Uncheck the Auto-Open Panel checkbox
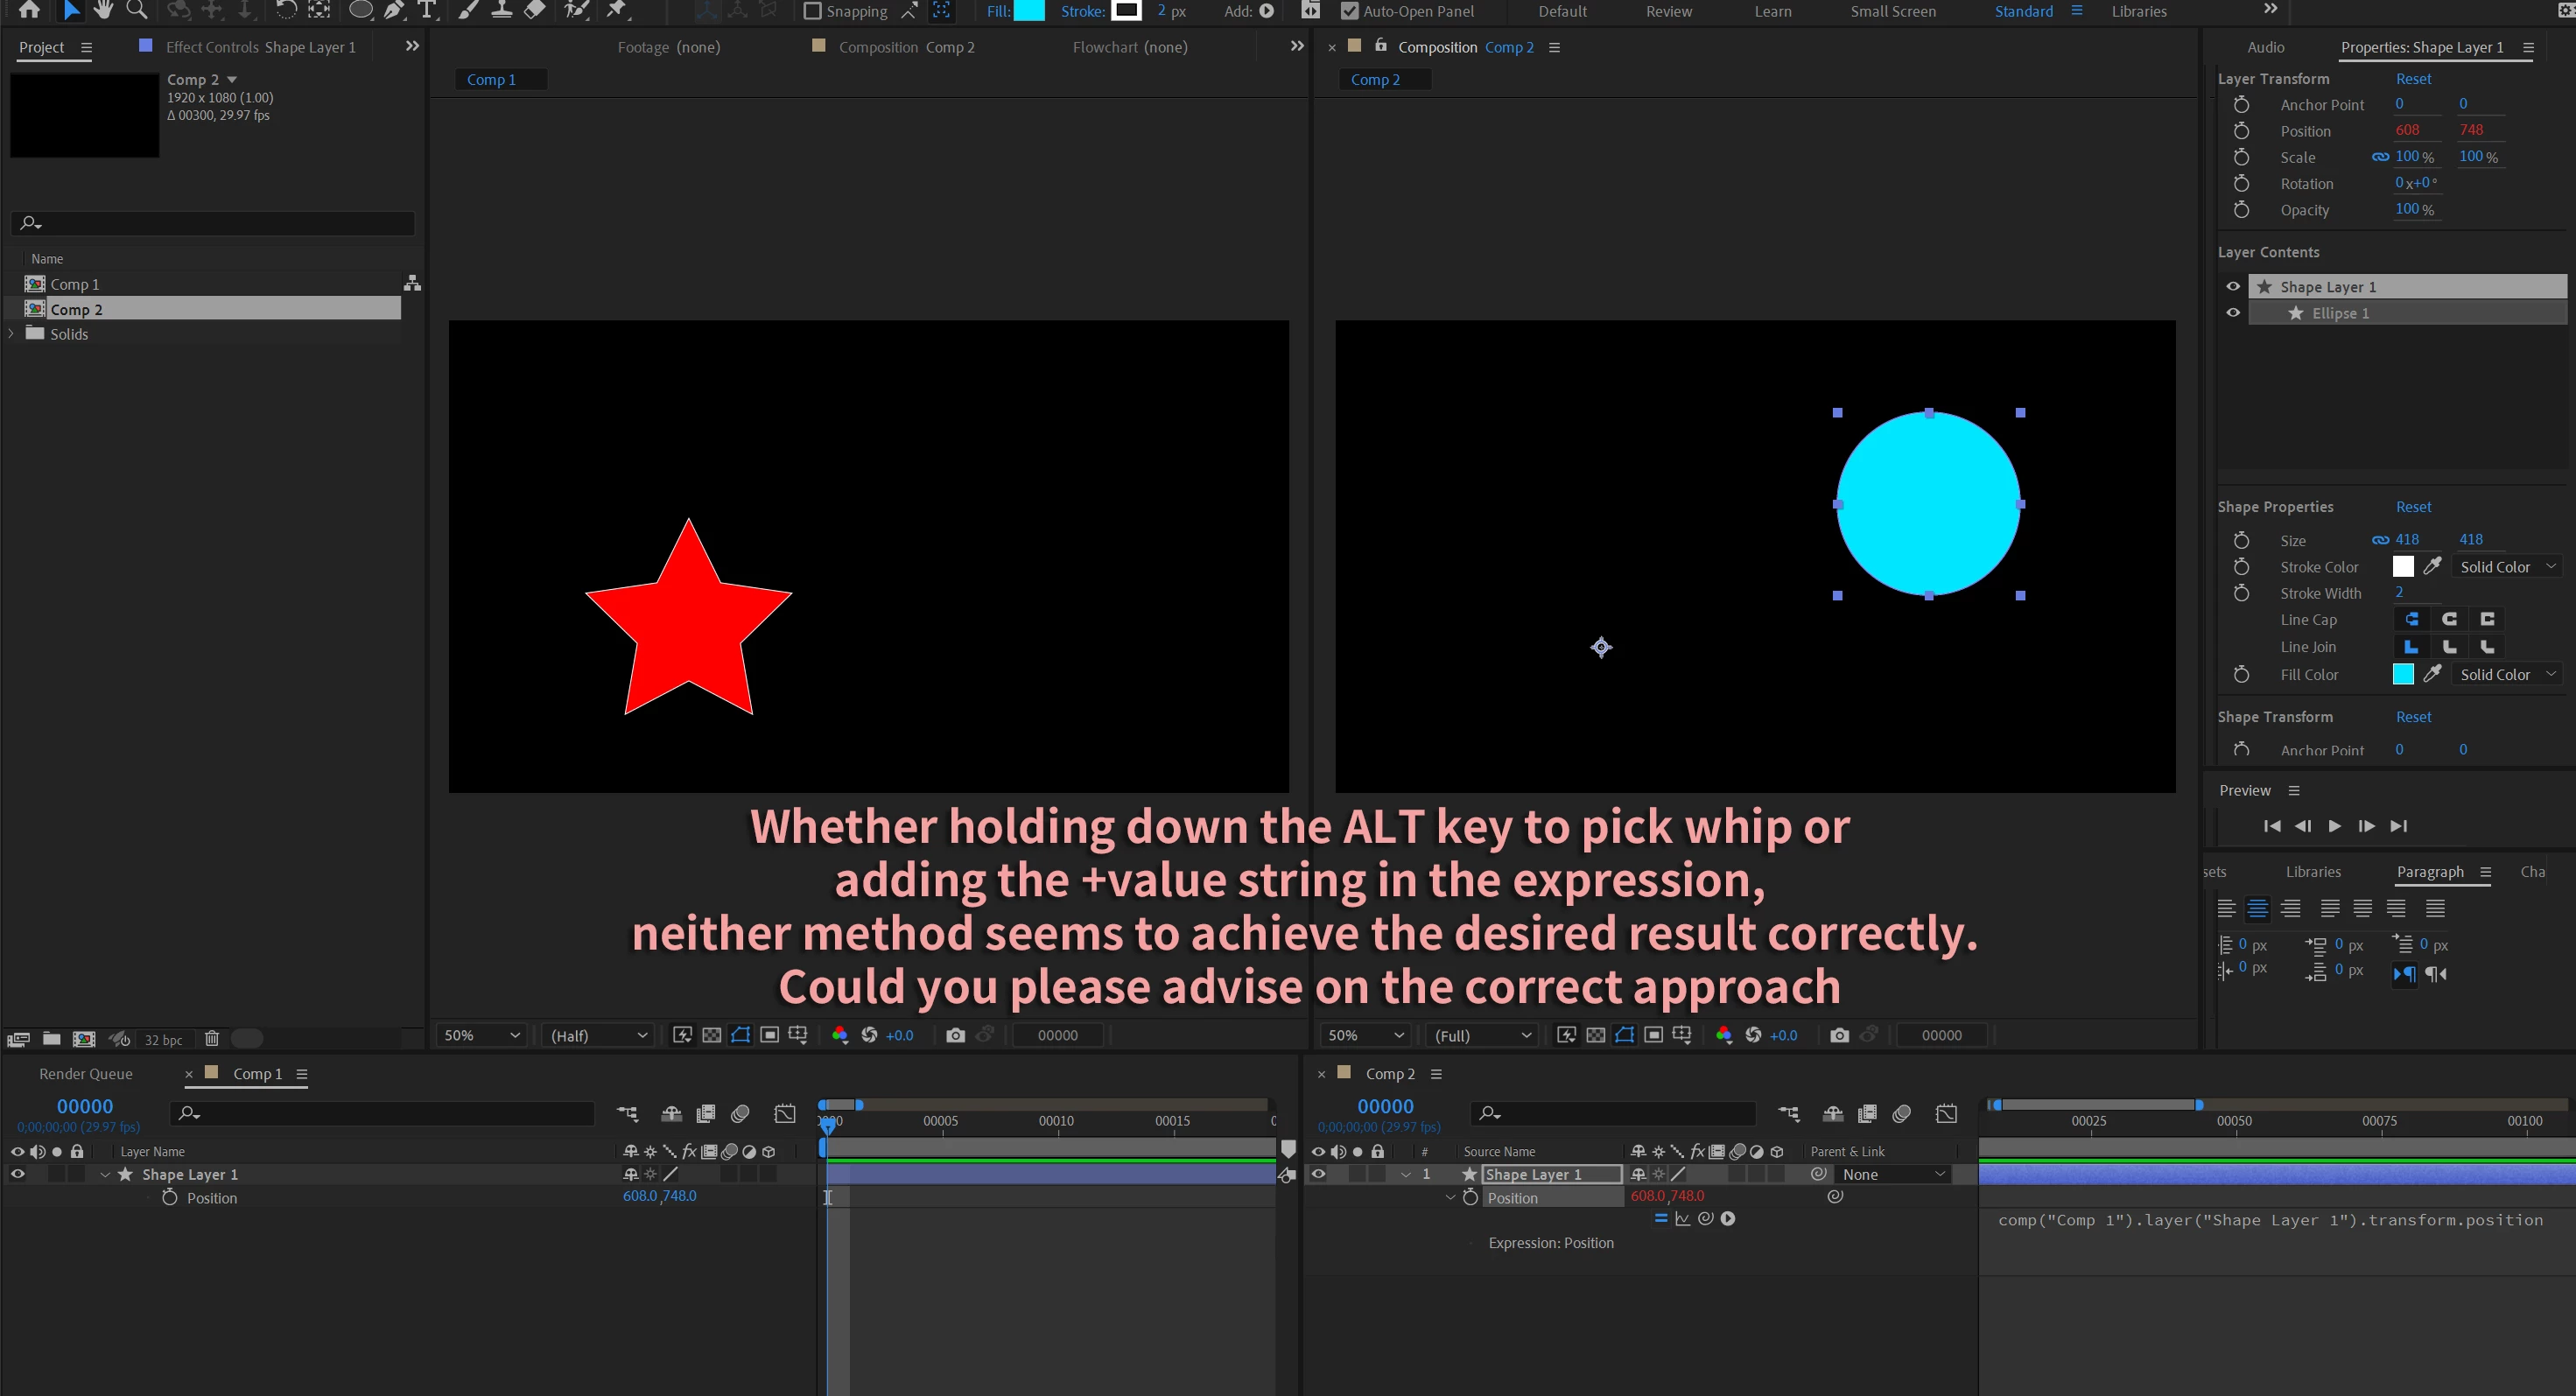 1349,11
